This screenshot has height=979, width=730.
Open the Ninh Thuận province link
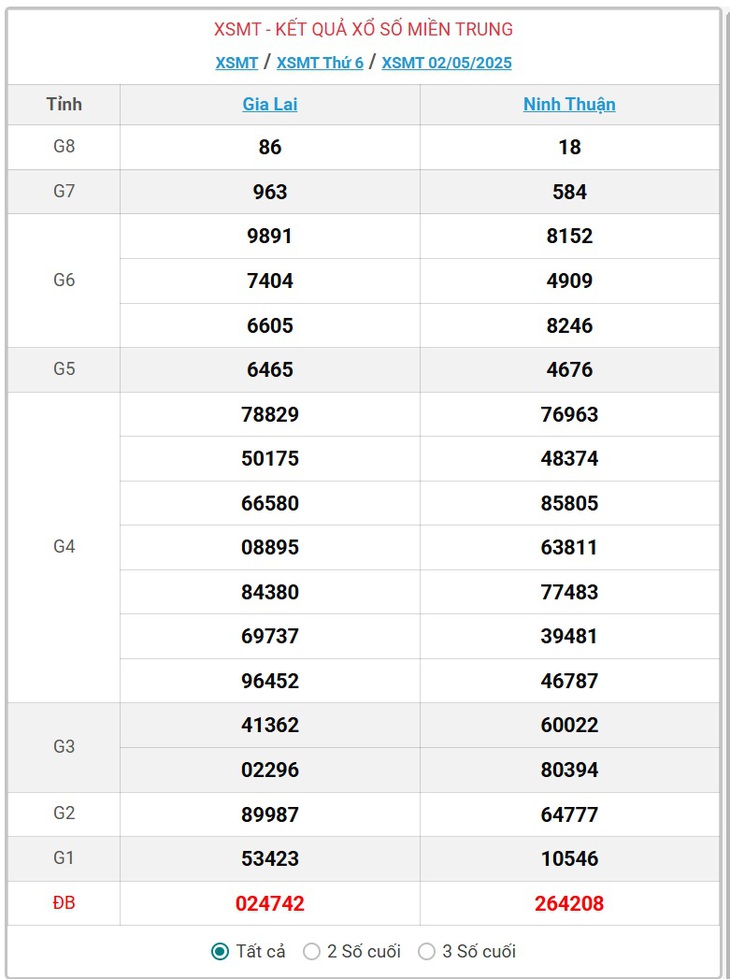[570, 104]
